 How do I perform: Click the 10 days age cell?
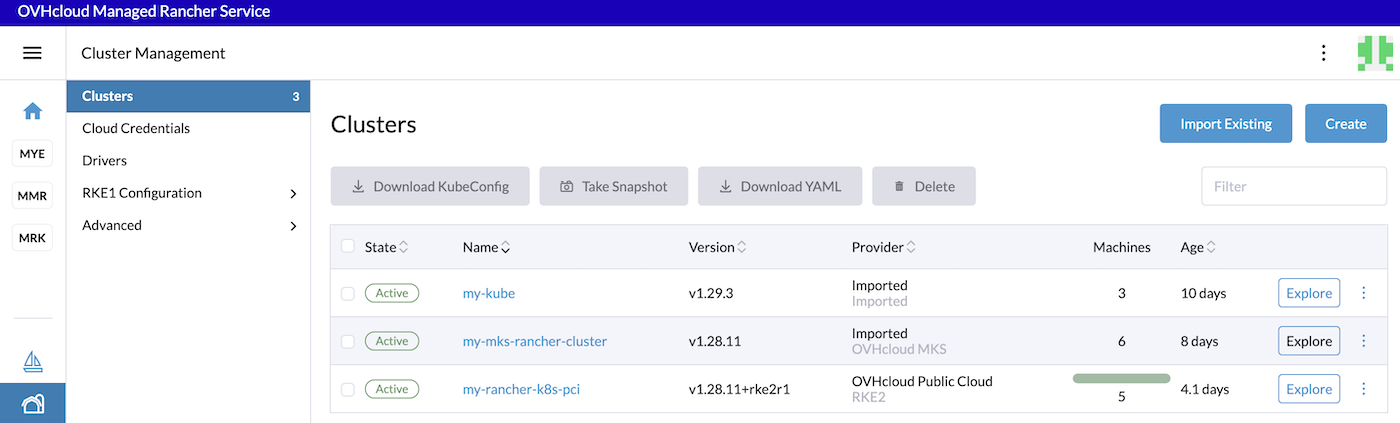click(1204, 294)
